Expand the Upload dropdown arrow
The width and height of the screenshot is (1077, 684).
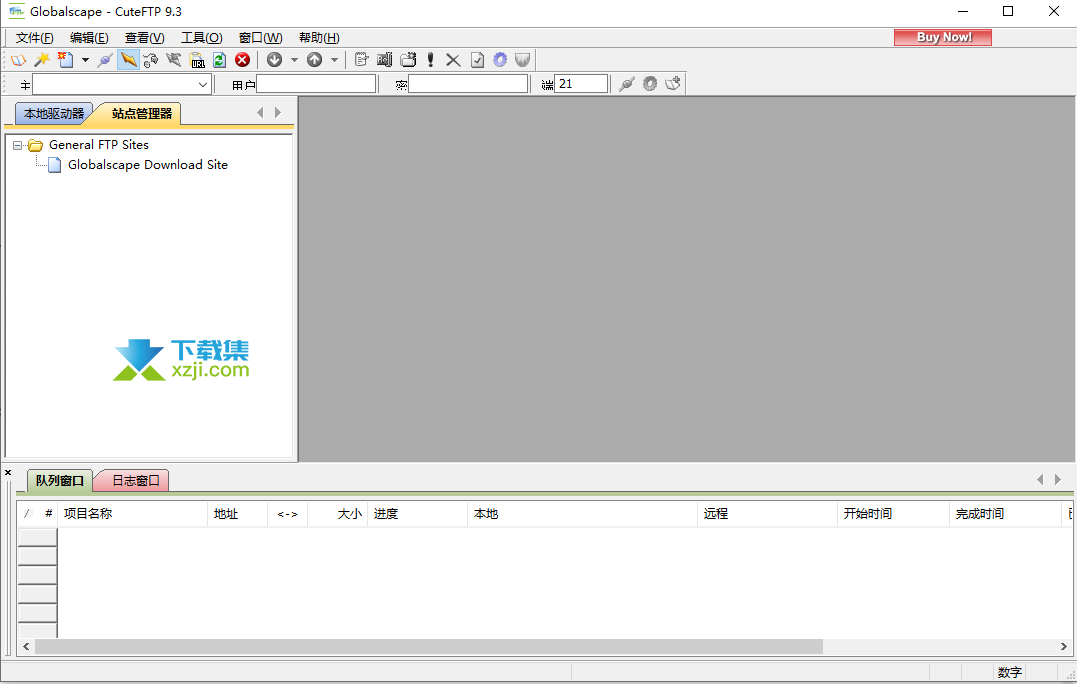[335, 60]
